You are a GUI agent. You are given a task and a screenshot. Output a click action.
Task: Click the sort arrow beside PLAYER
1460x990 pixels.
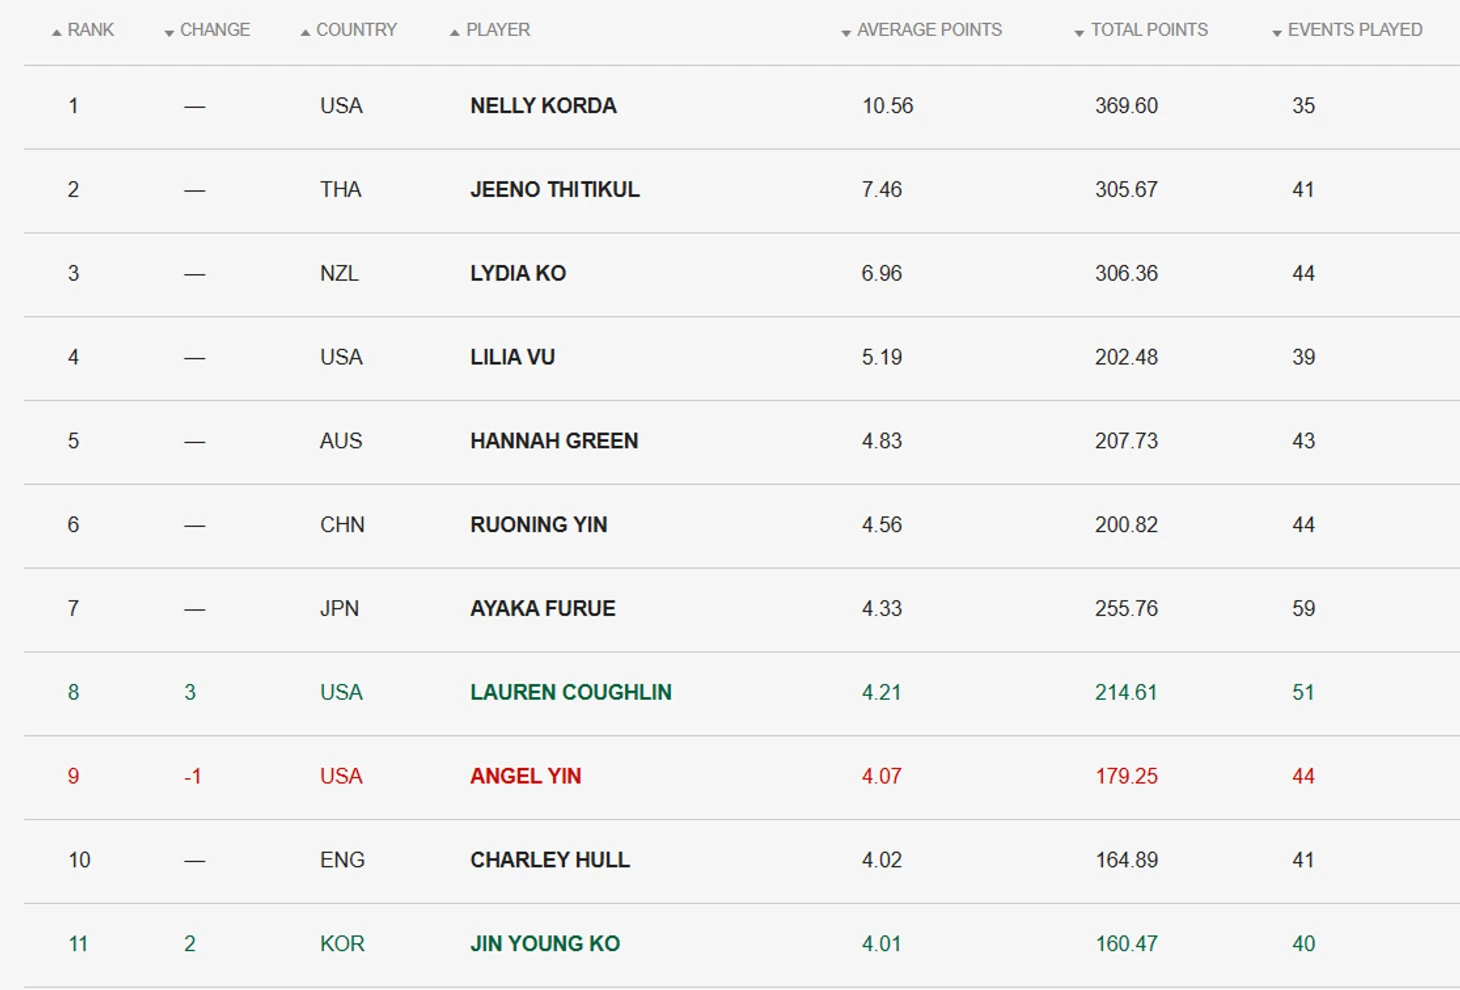pos(455,33)
